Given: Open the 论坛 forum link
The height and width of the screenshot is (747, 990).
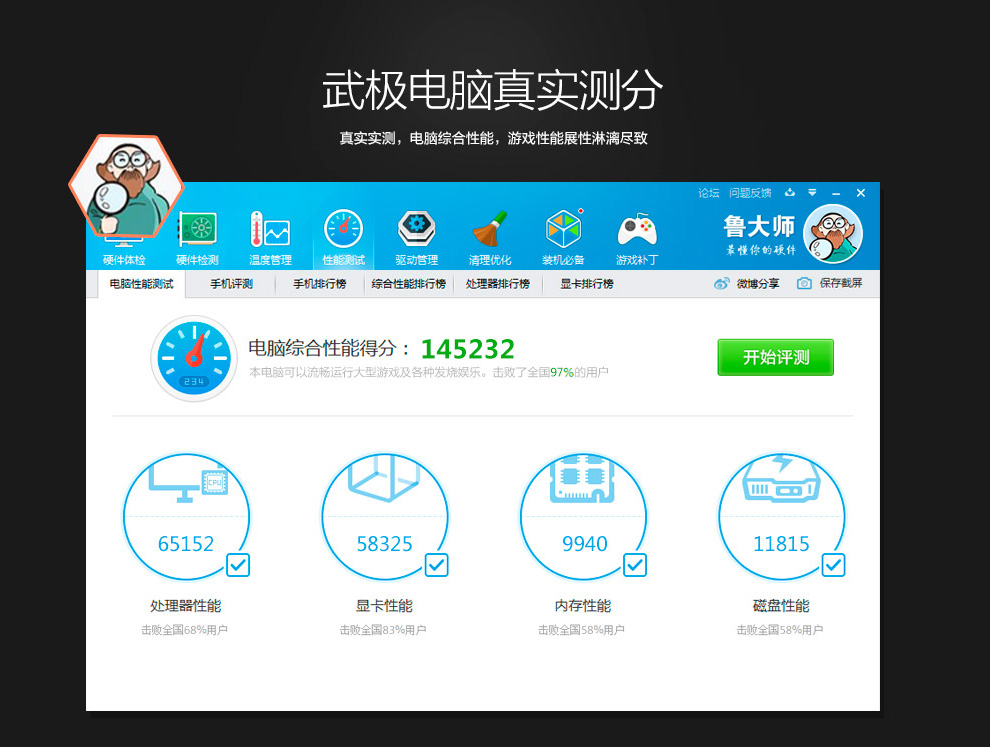Looking at the screenshot, I should 708,193.
